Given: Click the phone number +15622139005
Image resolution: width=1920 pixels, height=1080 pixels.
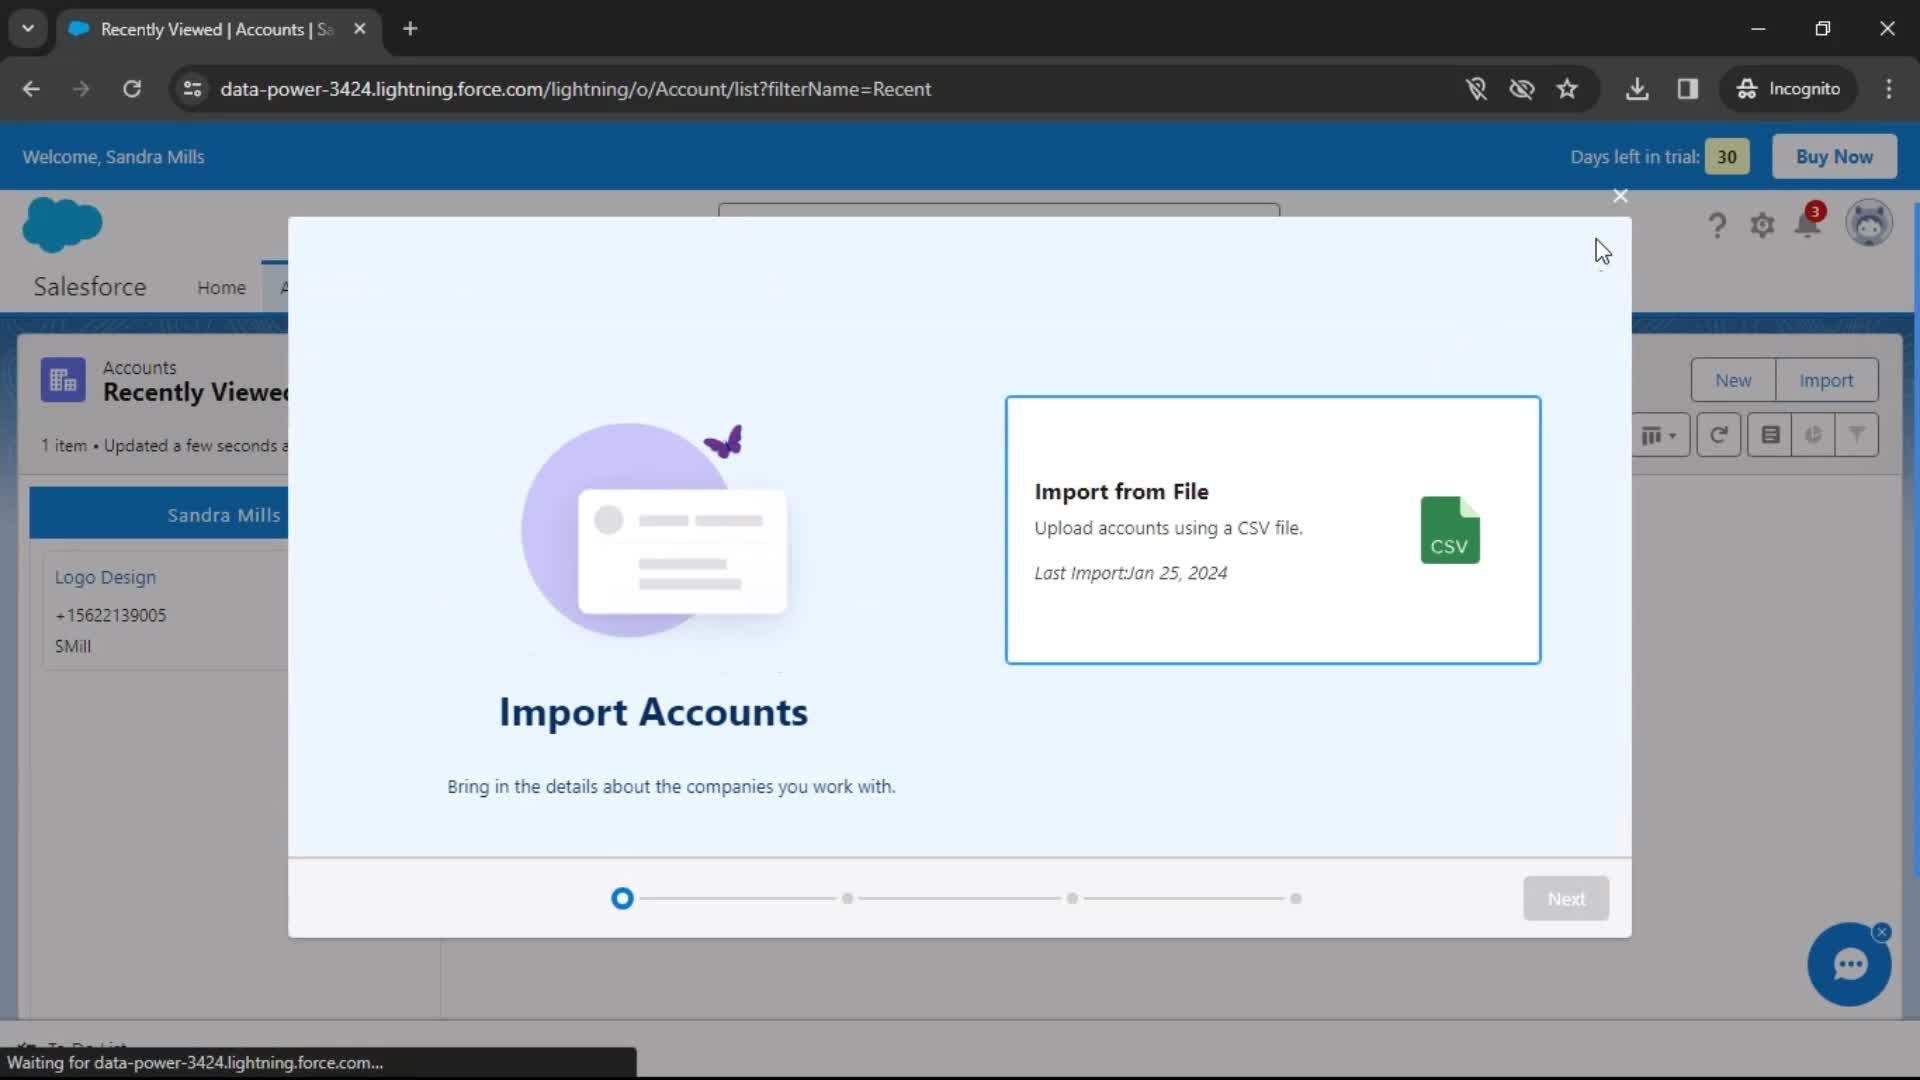Looking at the screenshot, I should pos(111,615).
